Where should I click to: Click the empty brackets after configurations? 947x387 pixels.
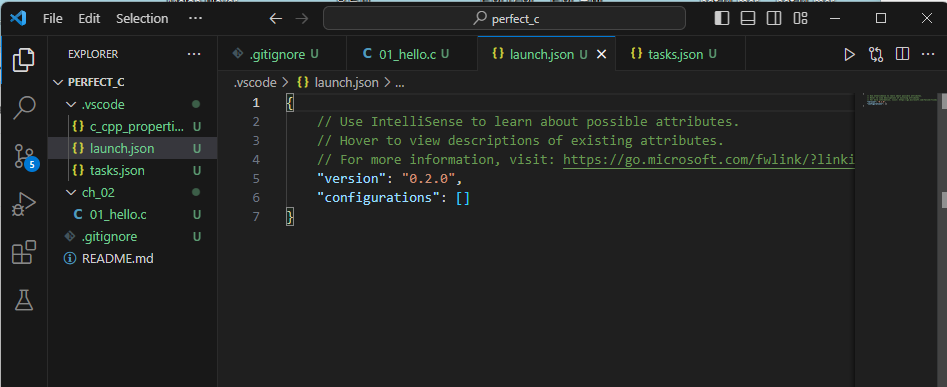click(x=463, y=197)
